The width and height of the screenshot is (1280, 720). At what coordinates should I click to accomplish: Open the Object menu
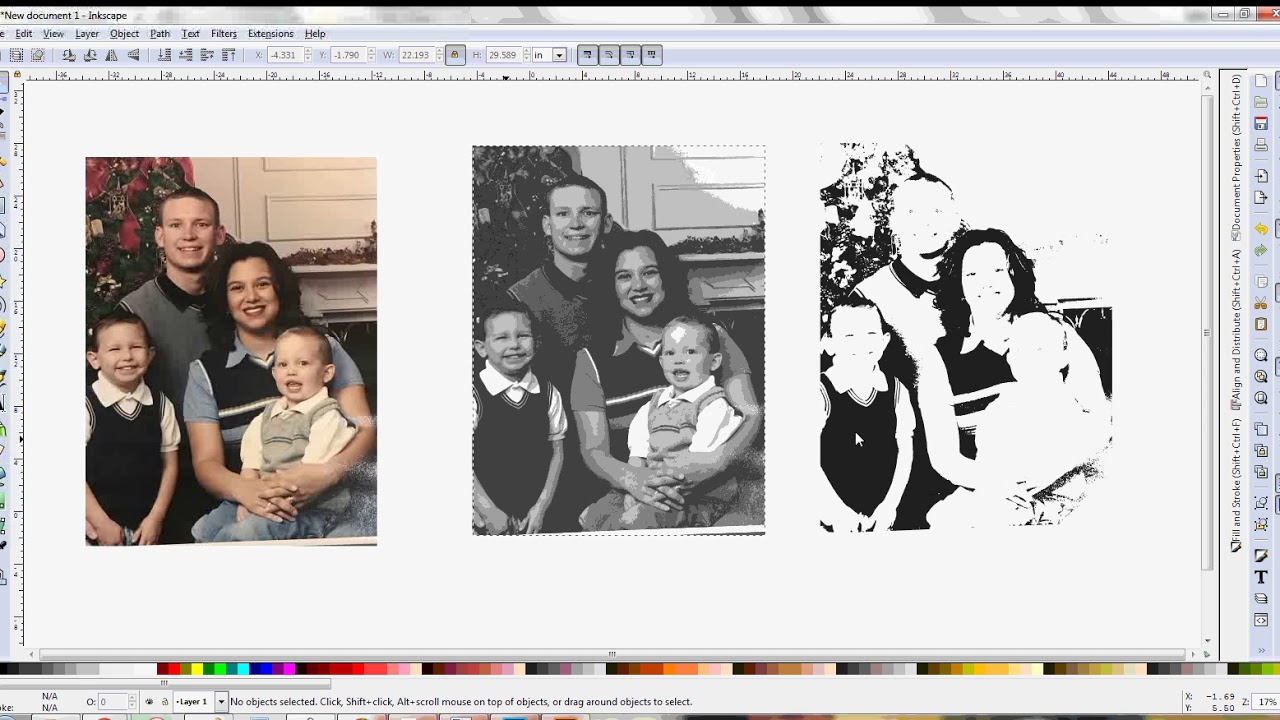coord(125,33)
